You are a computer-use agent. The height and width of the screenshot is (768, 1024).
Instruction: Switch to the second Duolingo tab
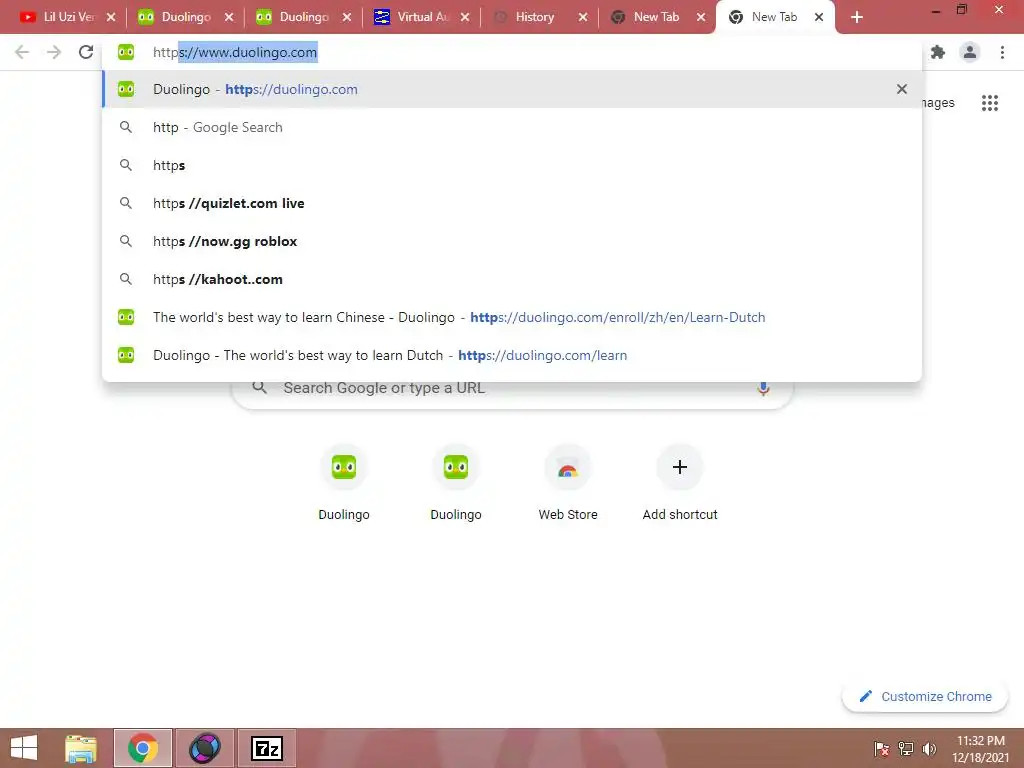[x=304, y=17]
